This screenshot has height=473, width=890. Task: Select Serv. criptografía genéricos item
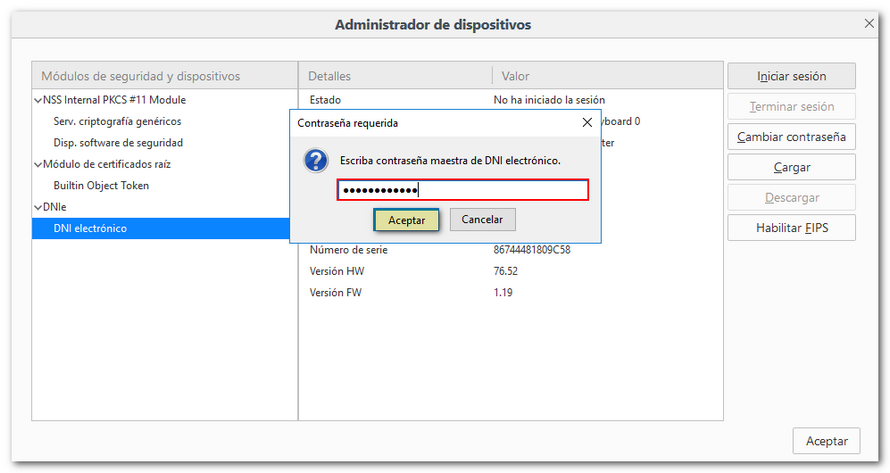click(117, 121)
